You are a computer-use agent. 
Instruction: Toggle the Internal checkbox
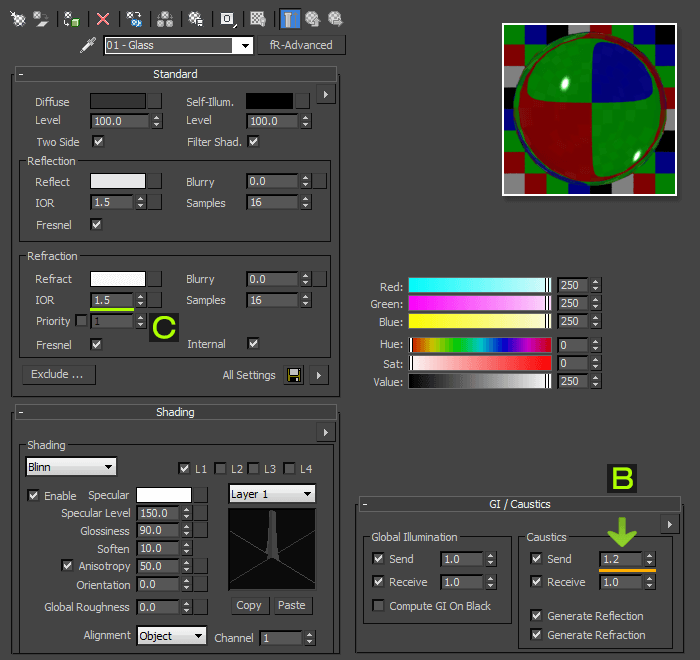[253, 343]
